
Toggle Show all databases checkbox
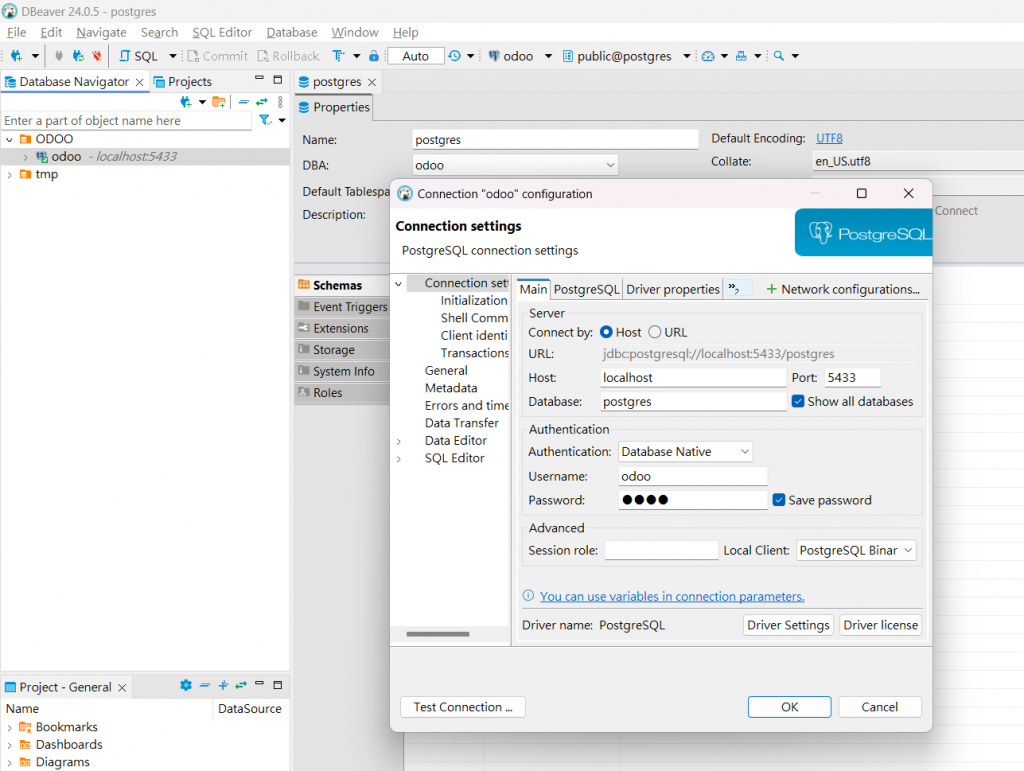click(798, 401)
